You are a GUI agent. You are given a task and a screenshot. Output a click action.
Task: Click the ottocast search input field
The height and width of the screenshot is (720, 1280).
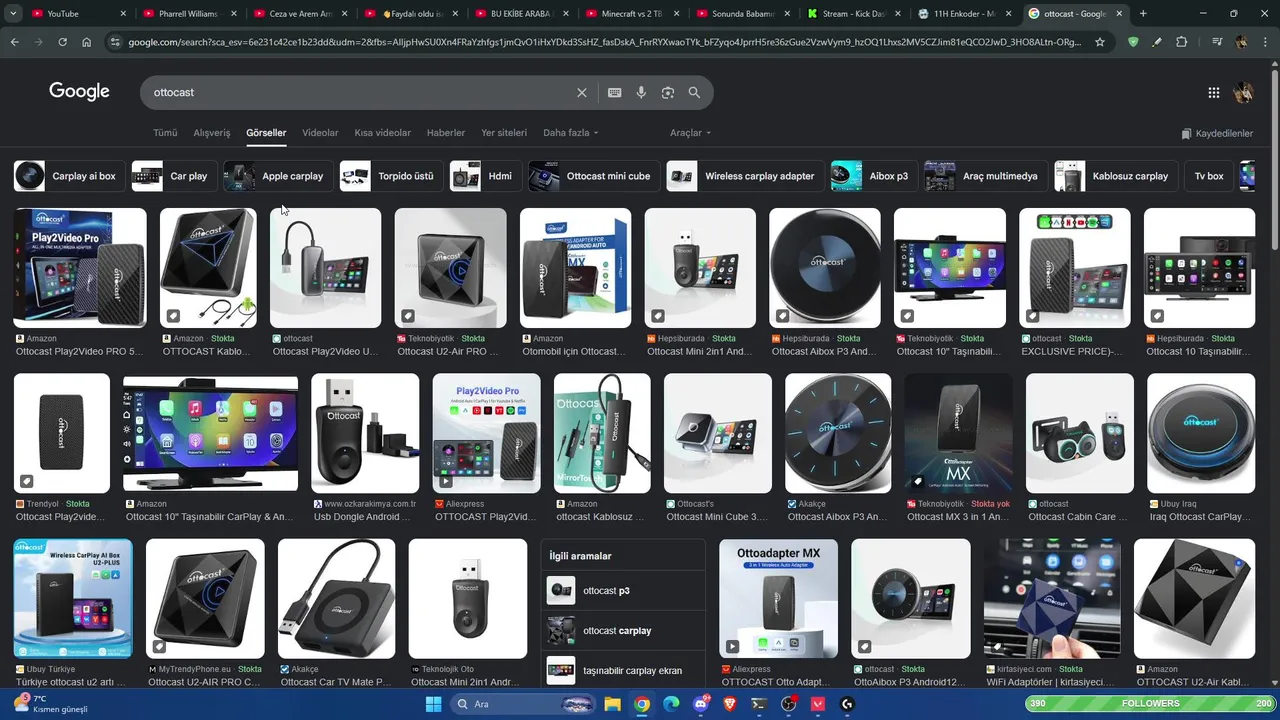tap(360, 92)
